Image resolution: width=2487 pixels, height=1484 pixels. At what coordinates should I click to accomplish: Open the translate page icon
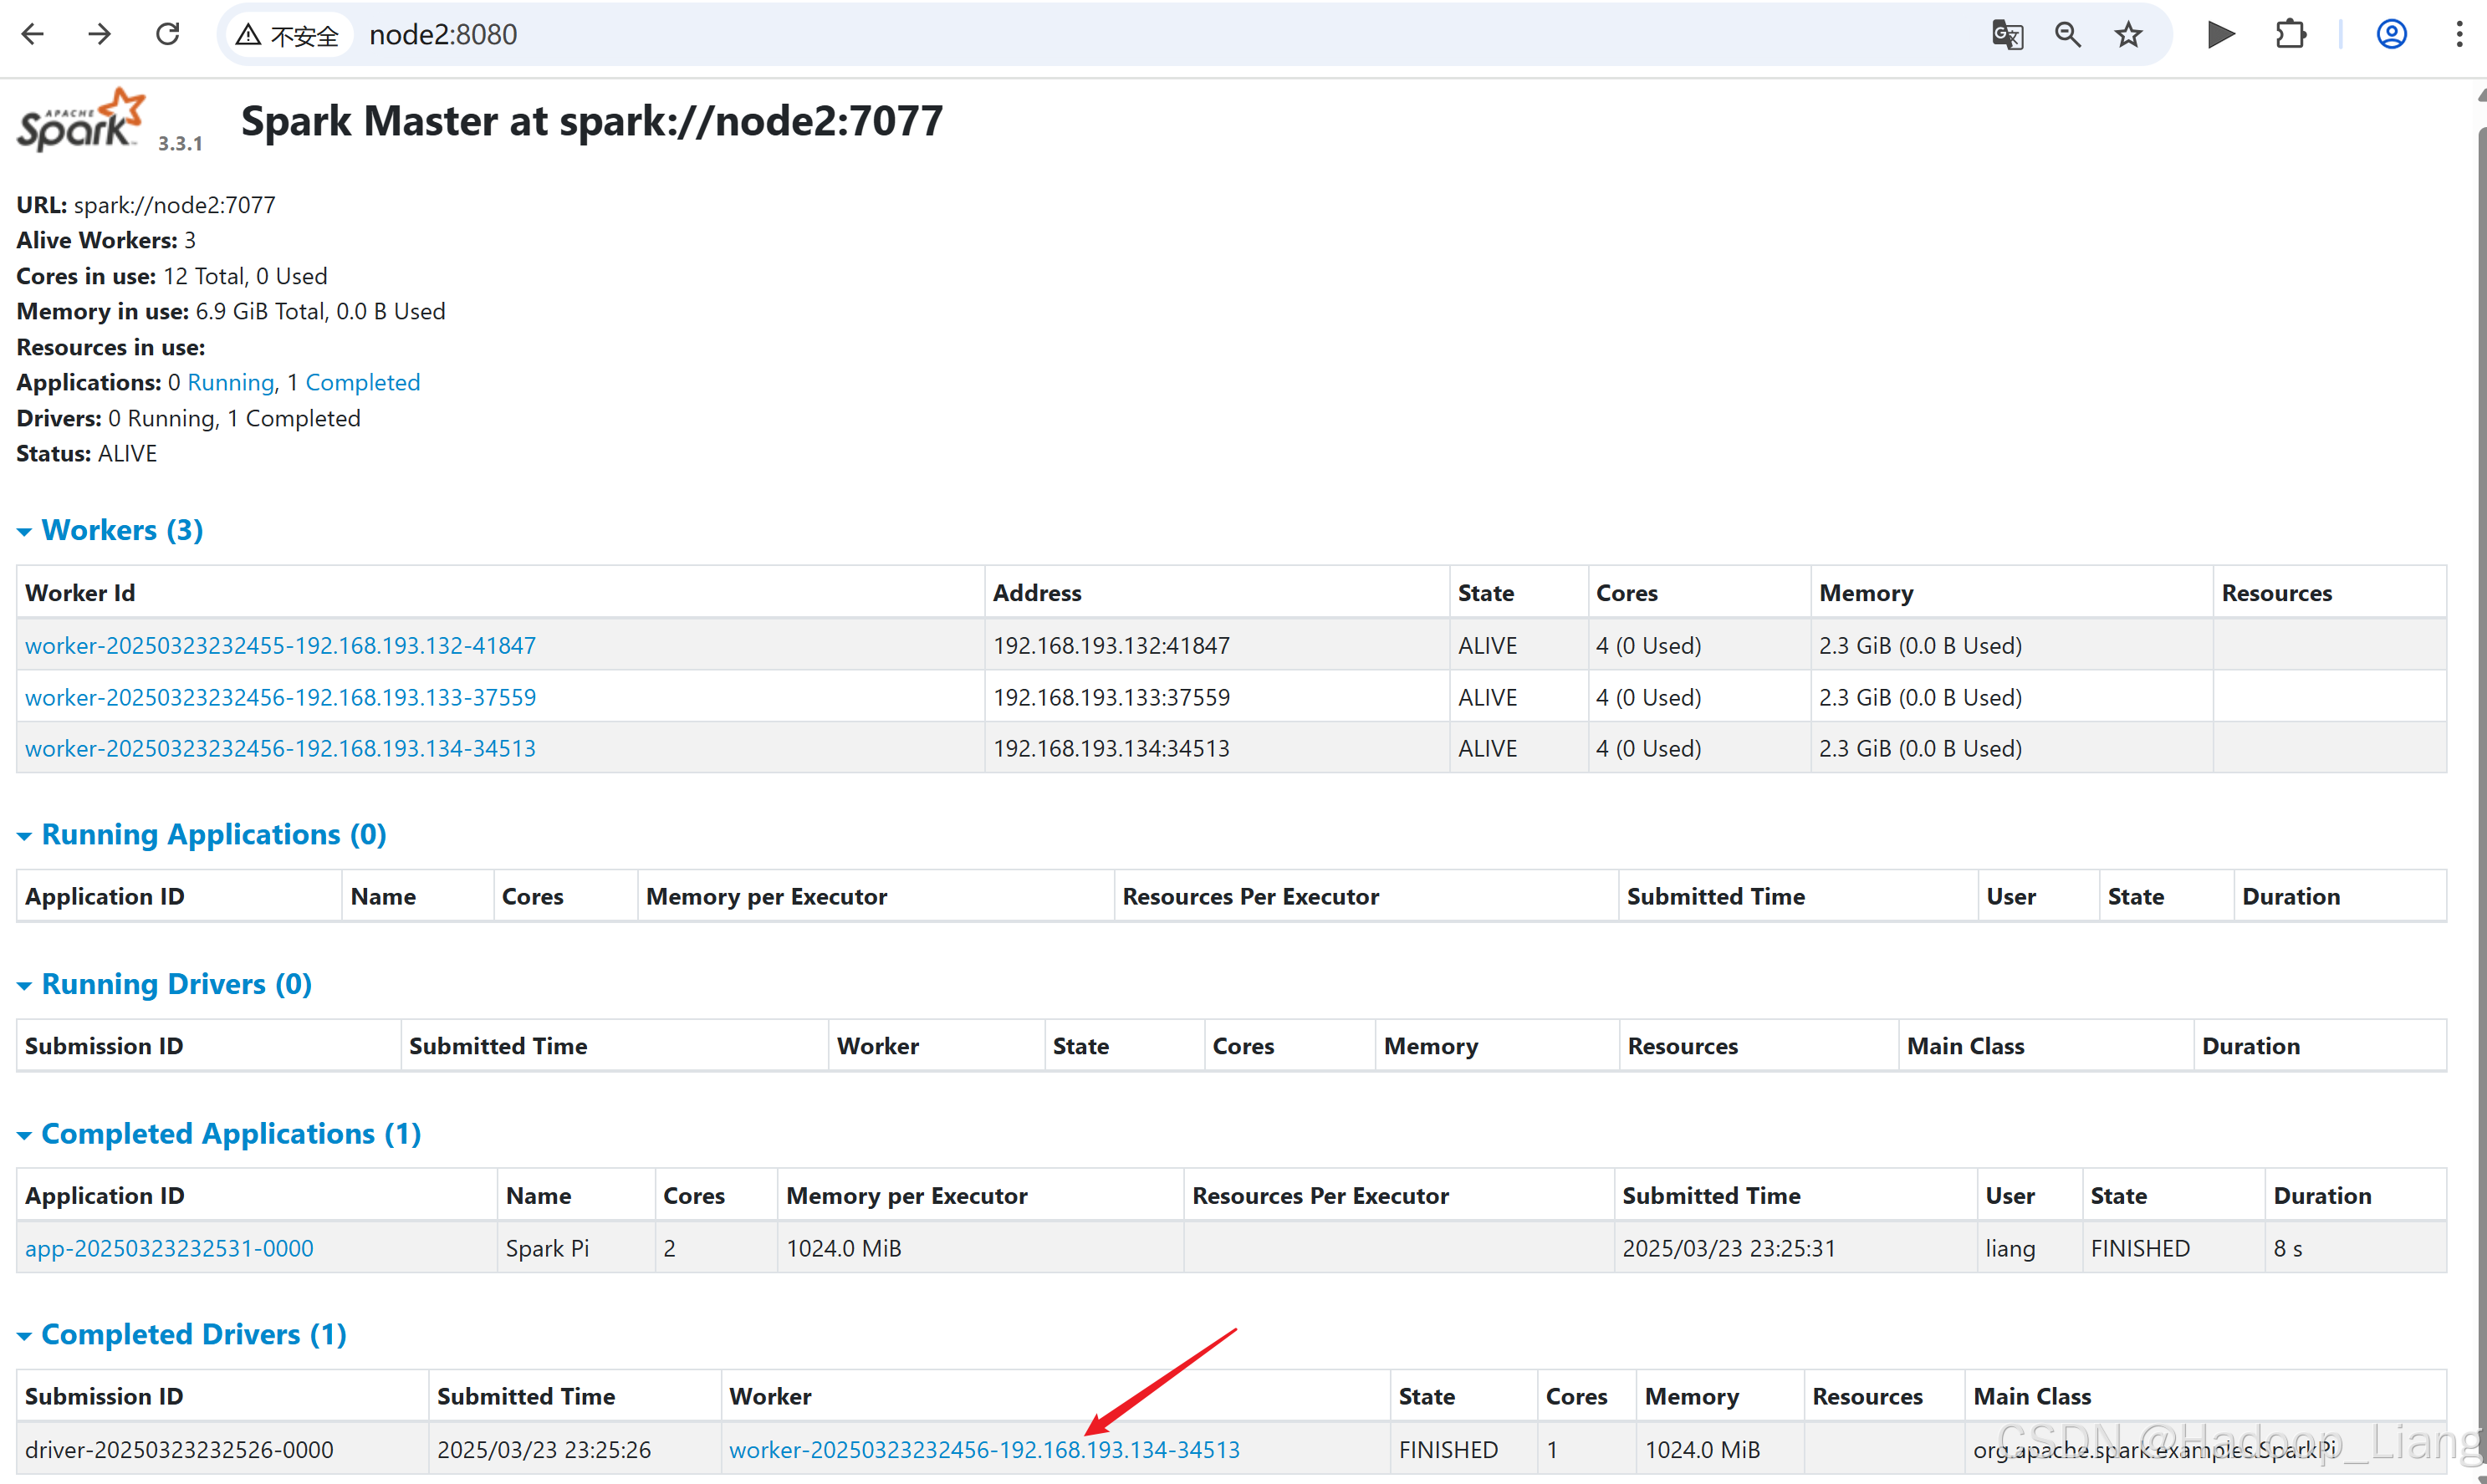pos(2007,35)
